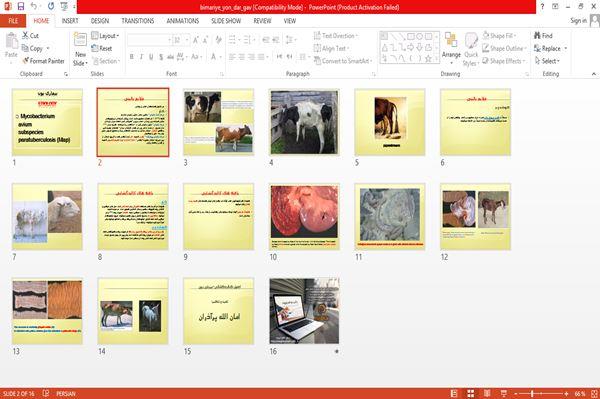Switch to the SLIDE SHOW tab

[226, 21]
